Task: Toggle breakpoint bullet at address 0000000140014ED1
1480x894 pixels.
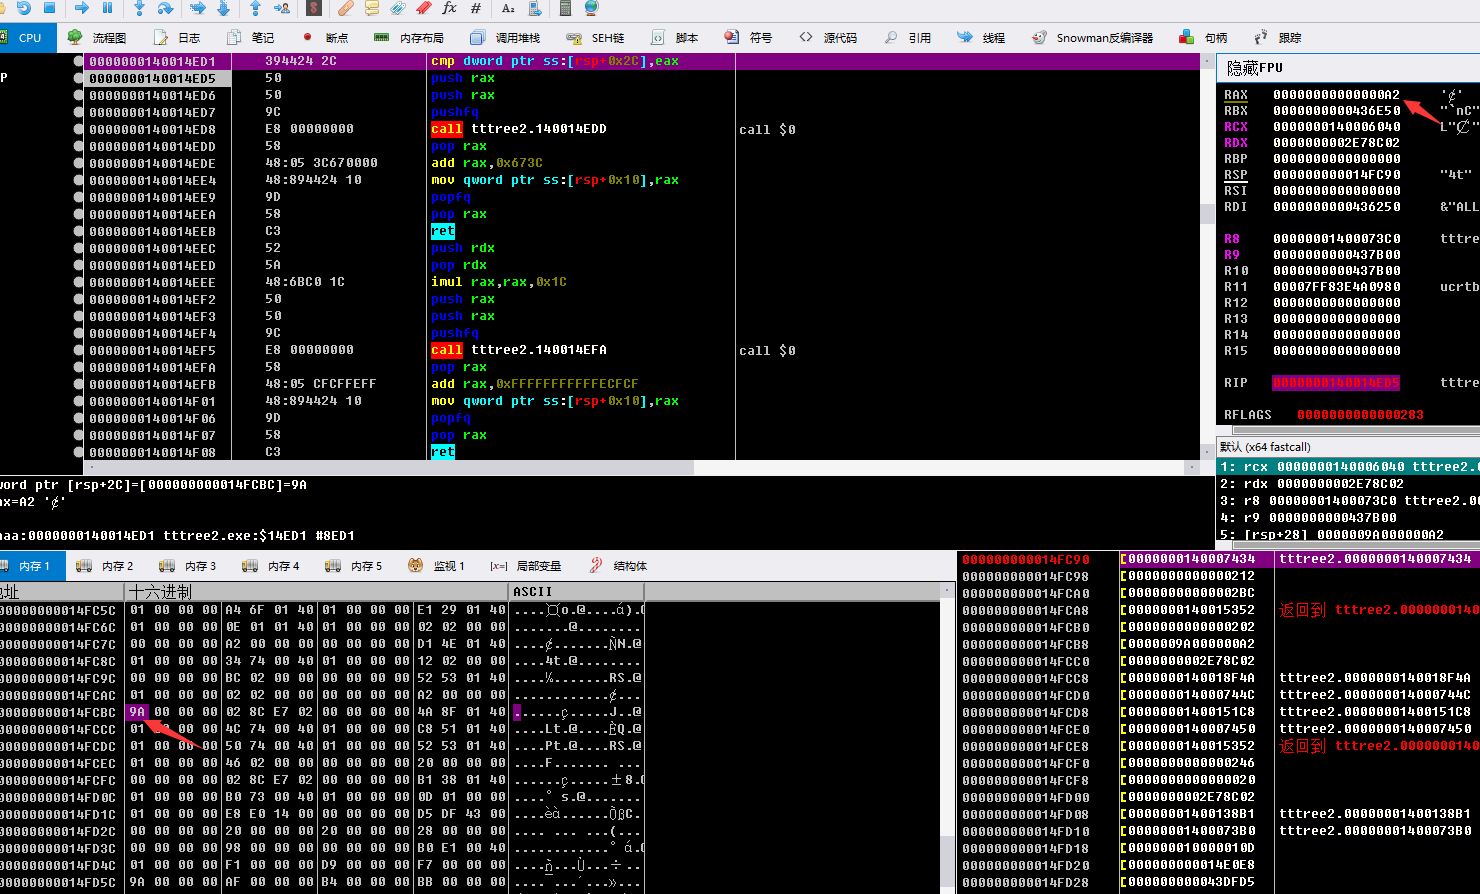Action: pos(79,61)
